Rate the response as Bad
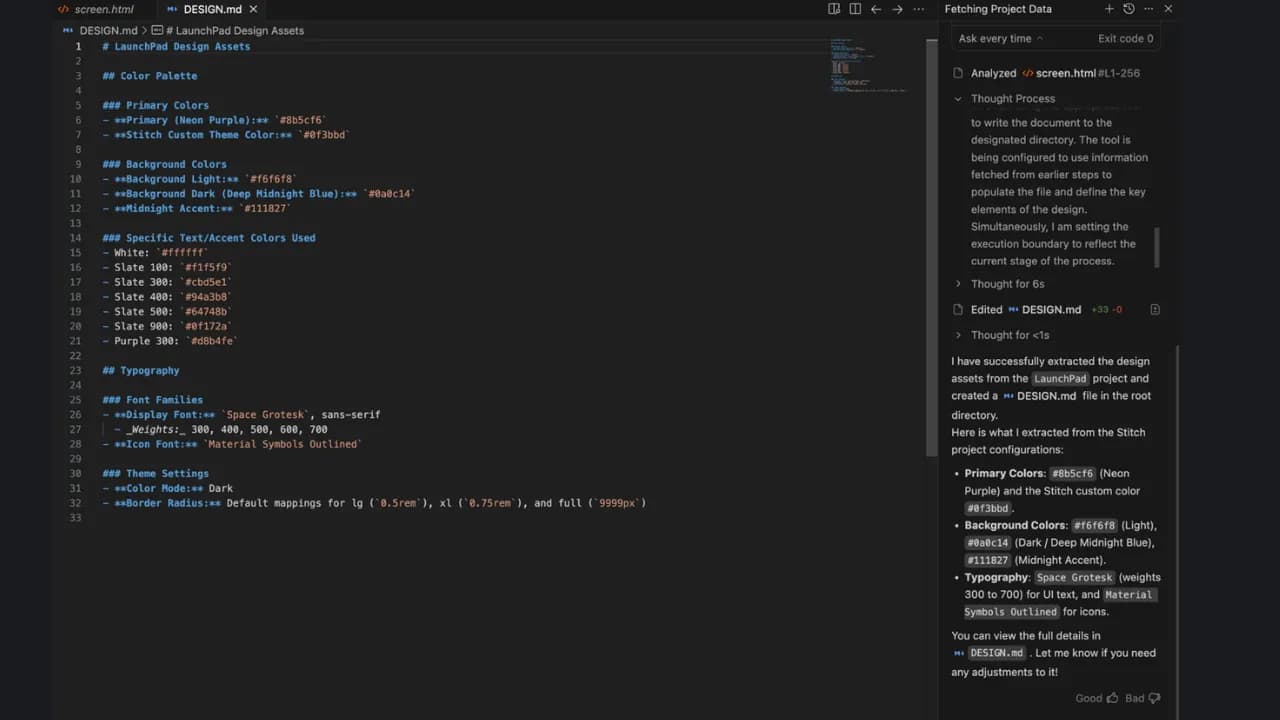The height and width of the screenshot is (720, 1280). (x=1142, y=698)
